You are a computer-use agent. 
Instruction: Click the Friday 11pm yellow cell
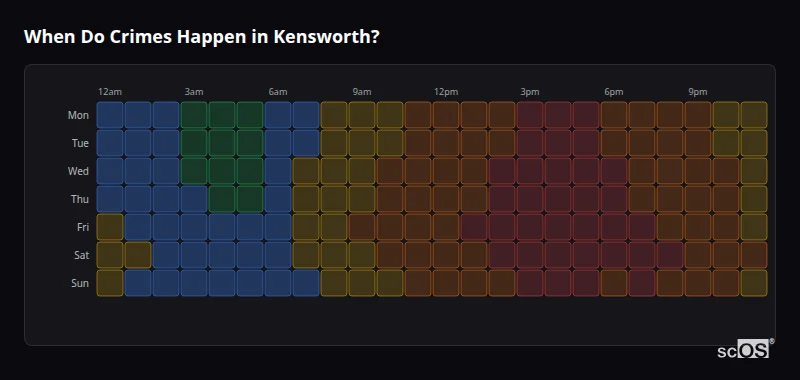(754, 227)
